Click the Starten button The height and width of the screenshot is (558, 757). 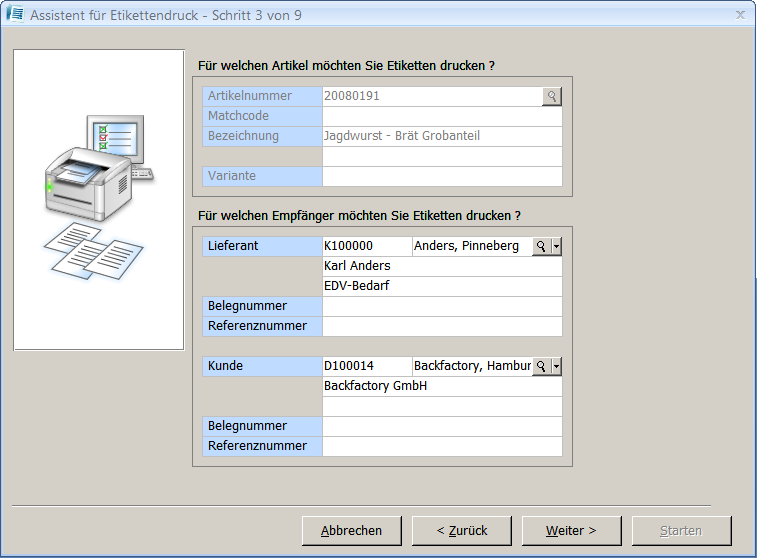[681, 530]
